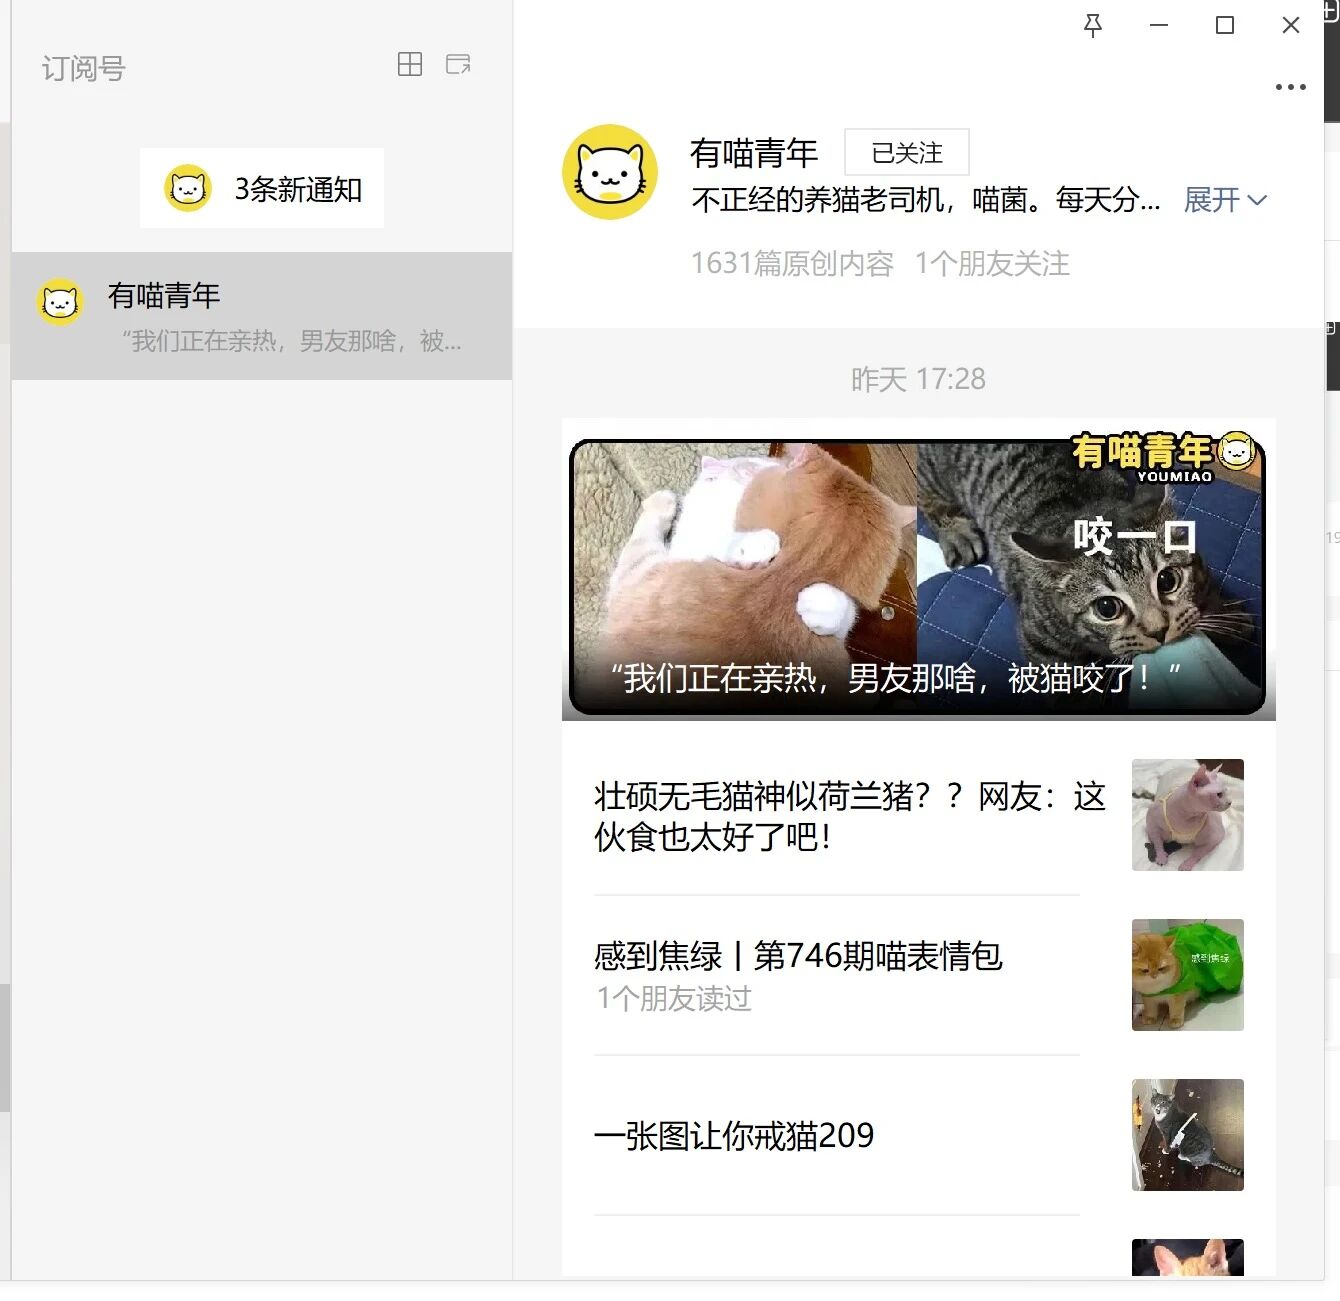Image resolution: width=1340 pixels, height=1301 pixels.
Task: Click the open-in-new-window icon beside the grid icon
Action: pyautogui.click(x=458, y=64)
